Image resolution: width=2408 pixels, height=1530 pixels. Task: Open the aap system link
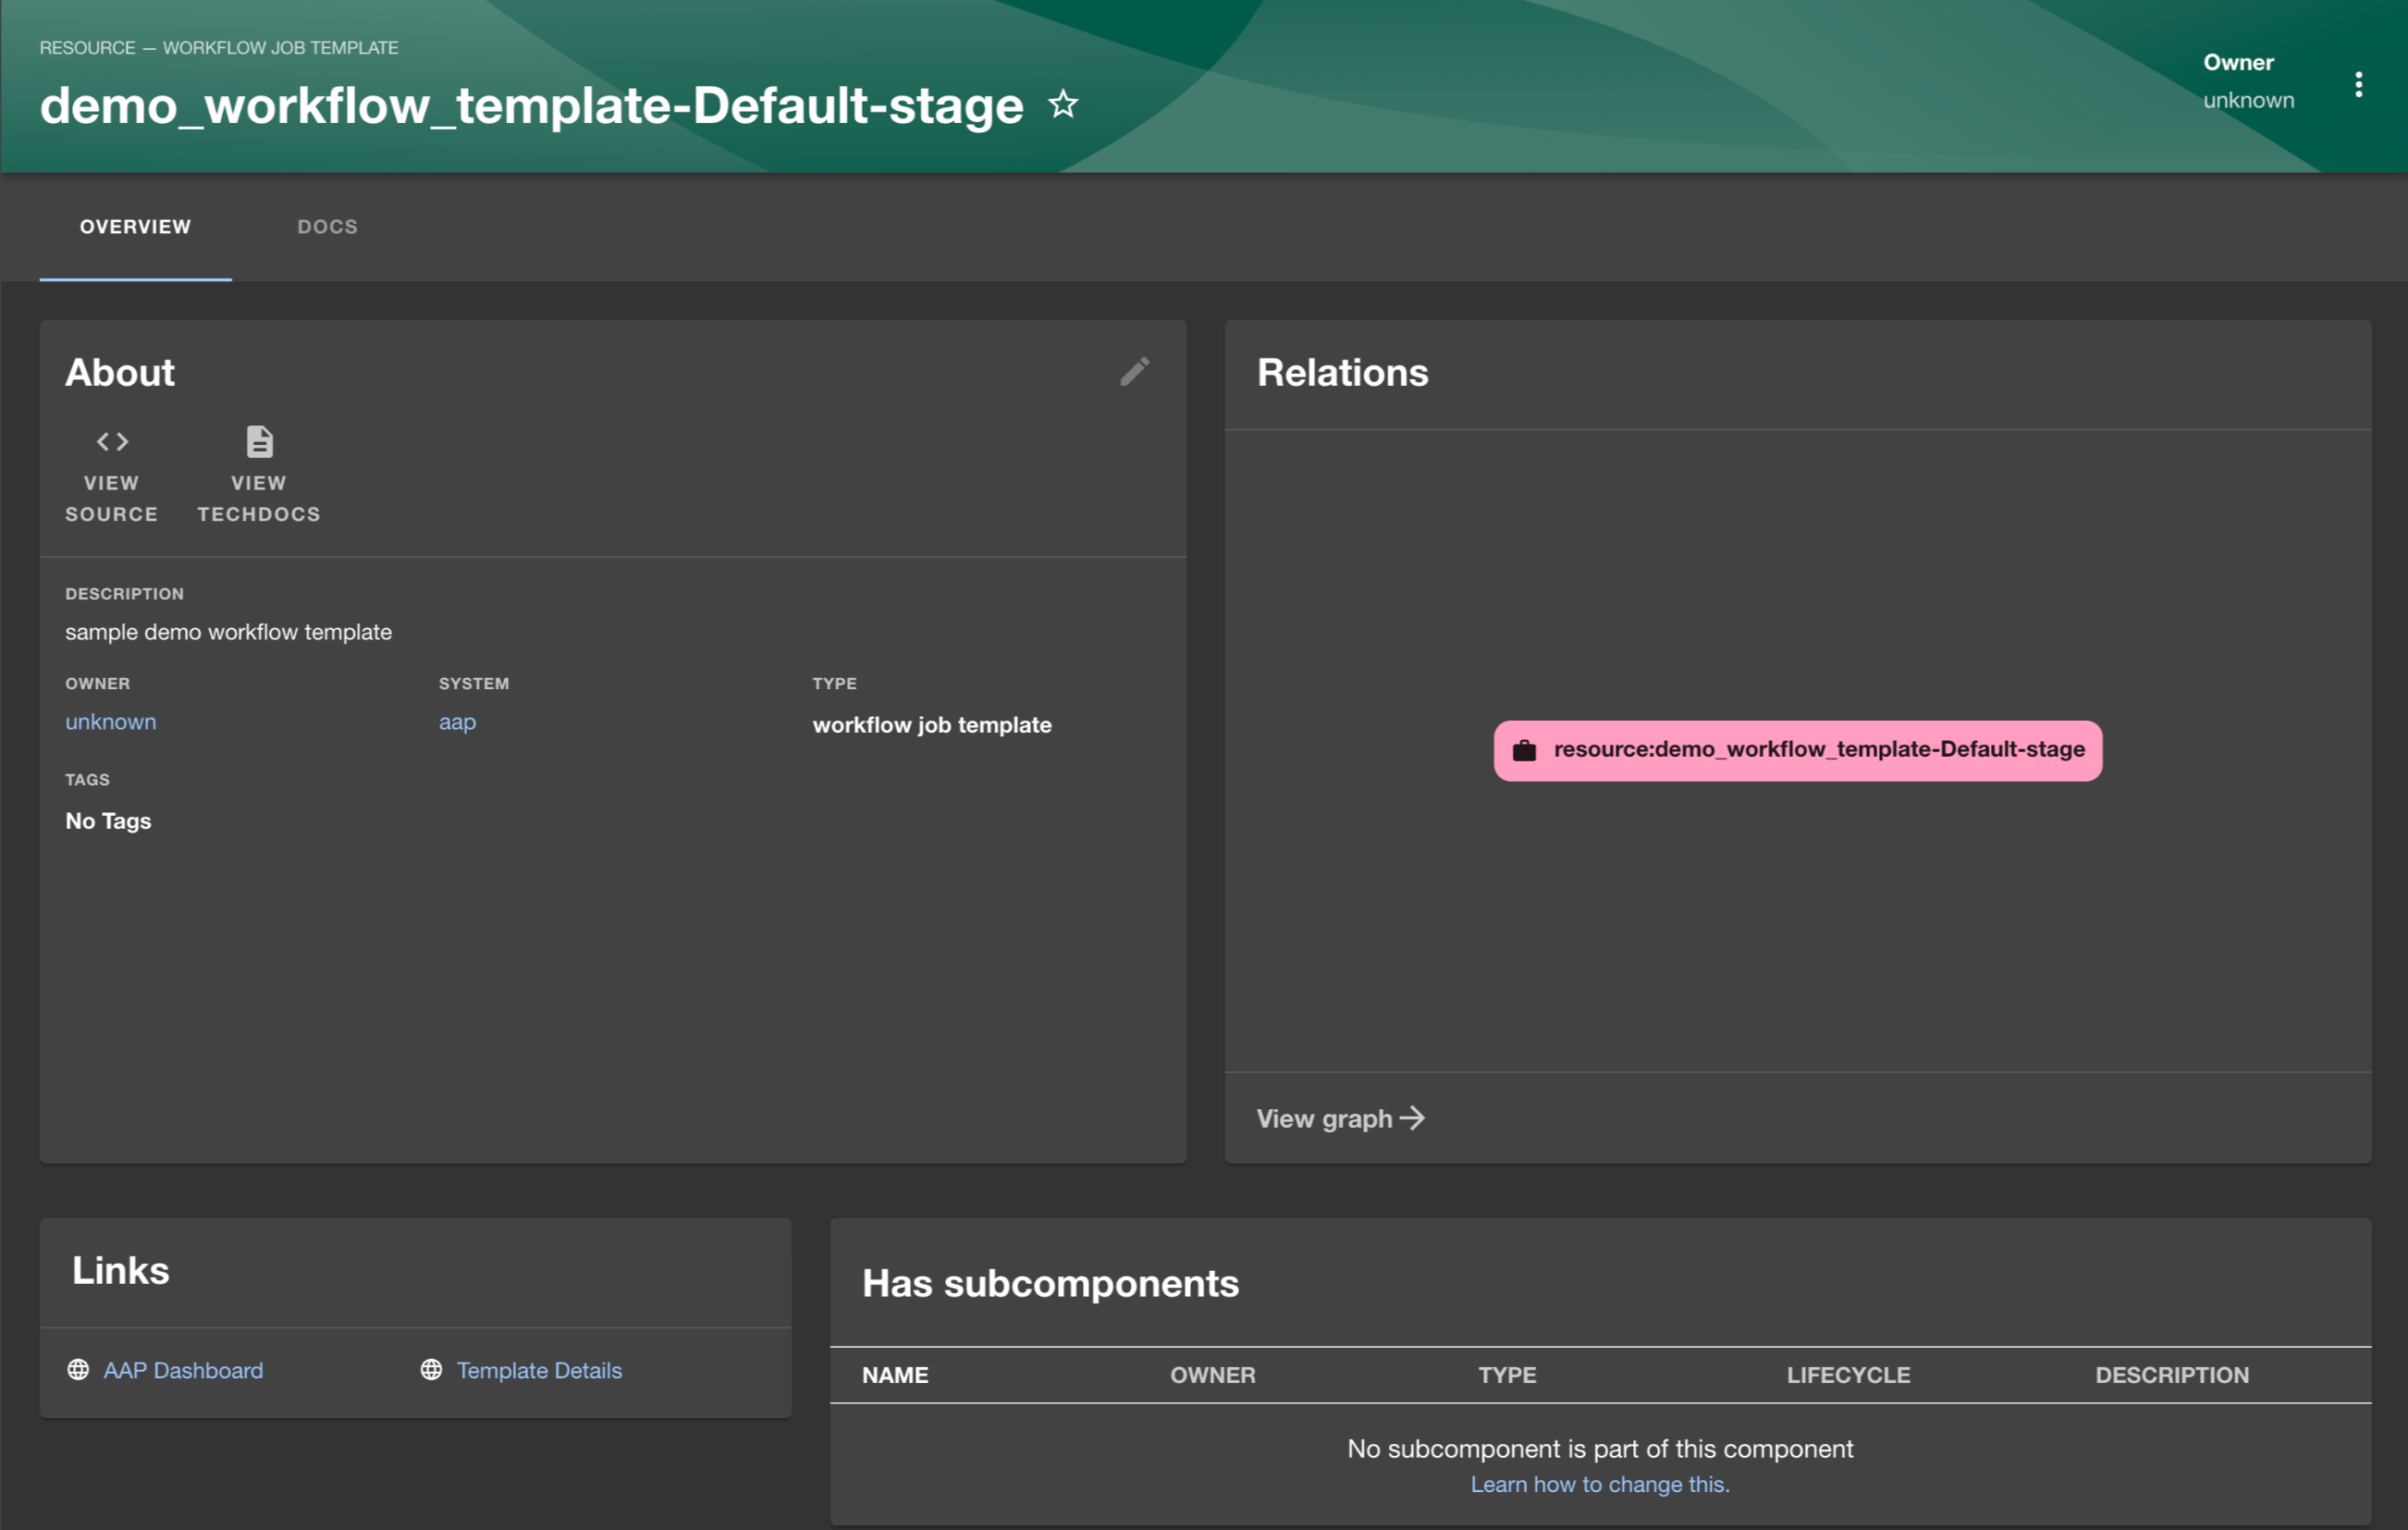457,722
